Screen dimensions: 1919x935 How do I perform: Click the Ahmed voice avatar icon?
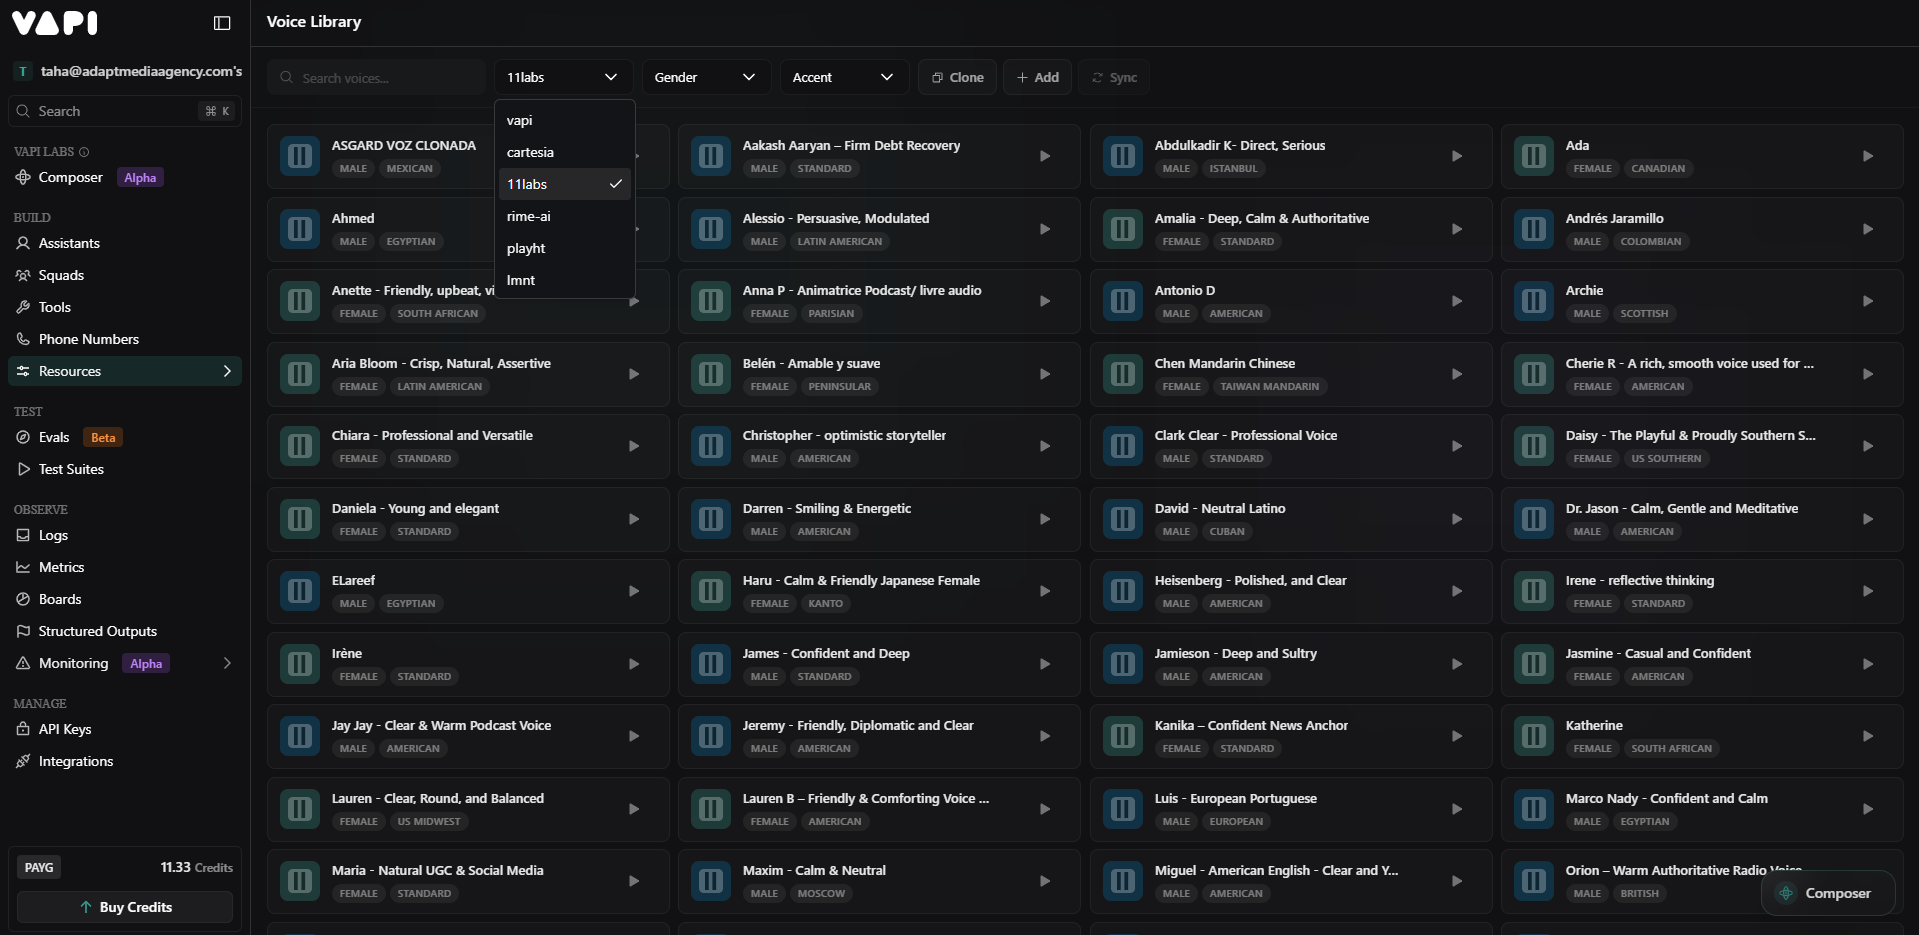pyautogui.click(x=299, y=229)
